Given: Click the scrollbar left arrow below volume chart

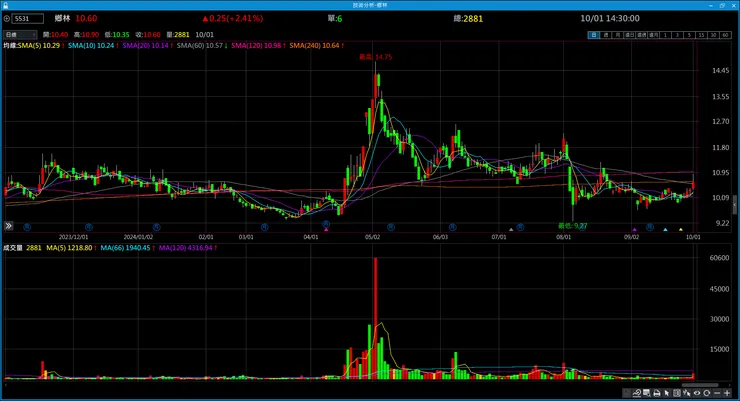Looking at the screenshot, I should 5,385.
